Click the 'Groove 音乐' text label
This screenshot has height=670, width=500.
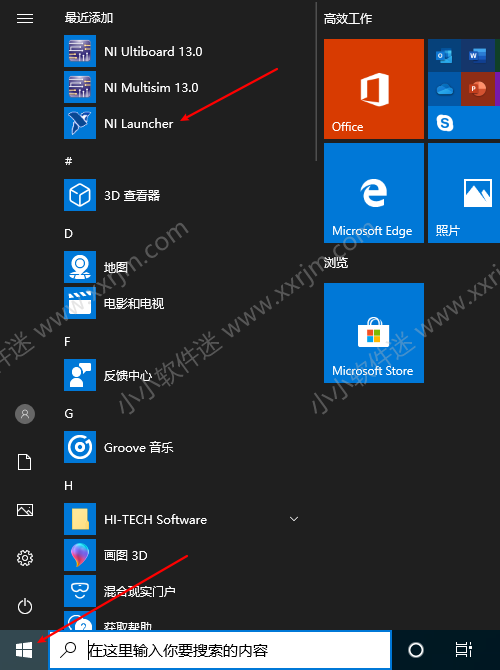pyautogui.click(x=139, y=447)
